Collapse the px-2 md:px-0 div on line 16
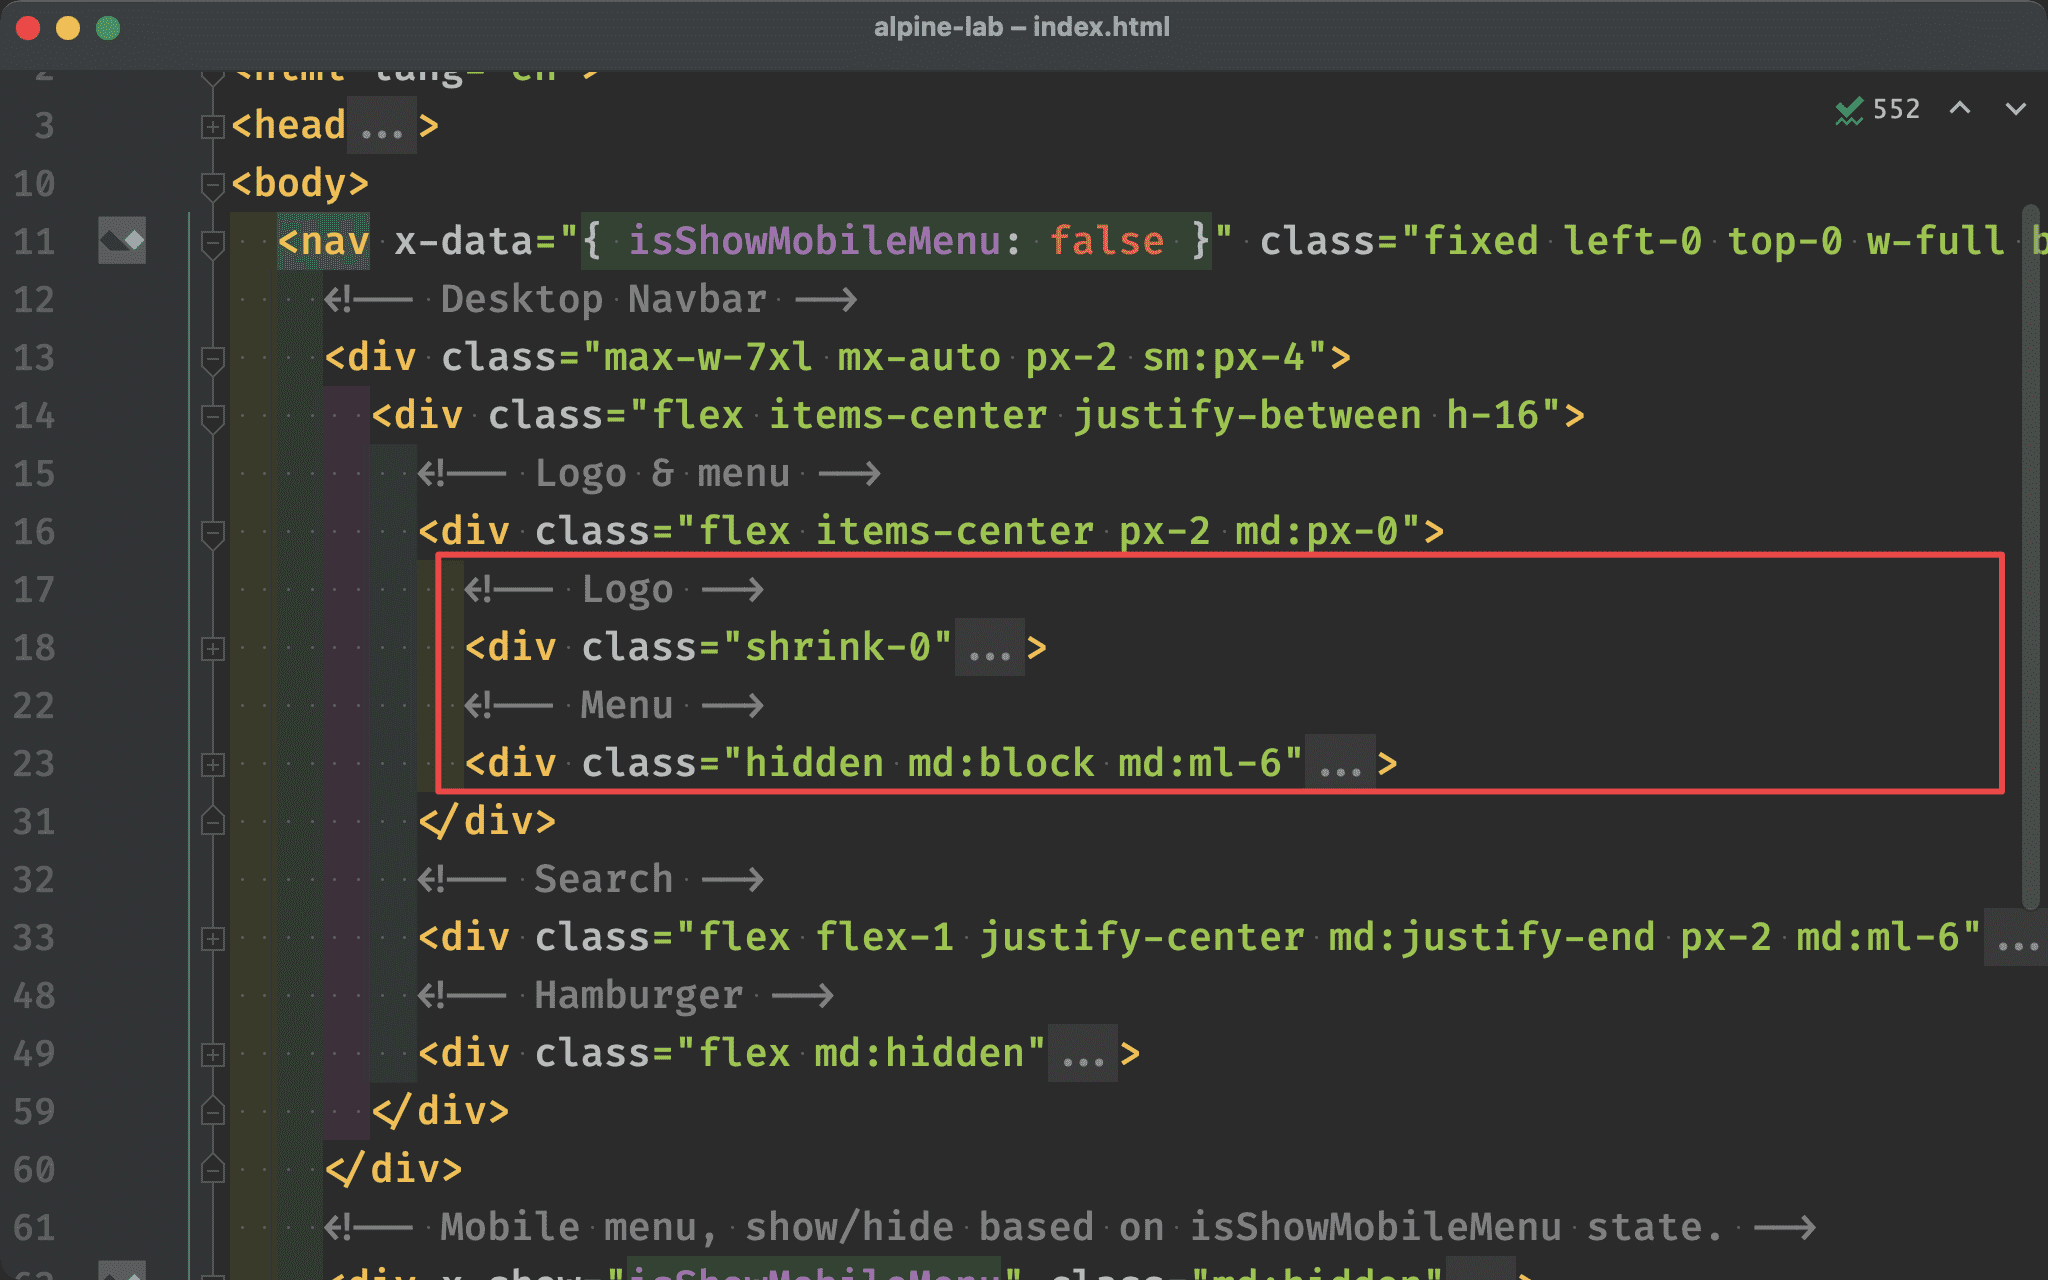This screenshot has width=2048, height=1280. [x=212, y=533]
